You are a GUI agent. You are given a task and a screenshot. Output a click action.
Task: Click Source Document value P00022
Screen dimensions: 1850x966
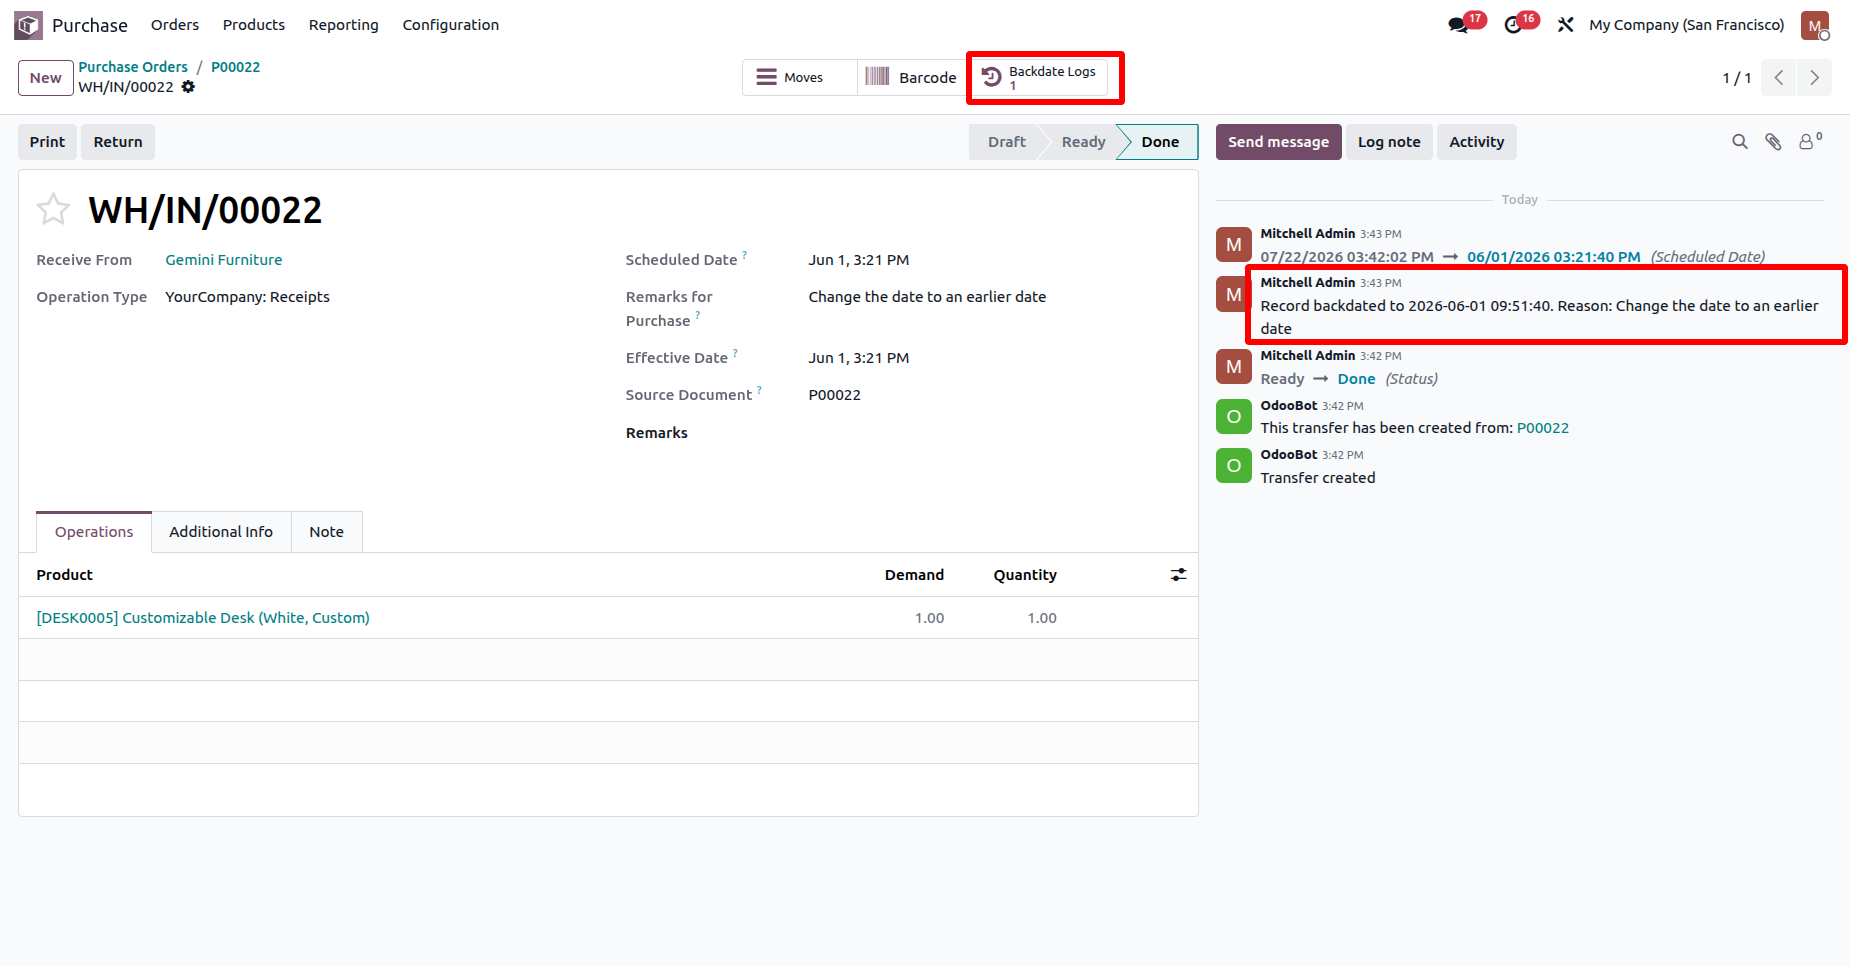click(834, 395)
